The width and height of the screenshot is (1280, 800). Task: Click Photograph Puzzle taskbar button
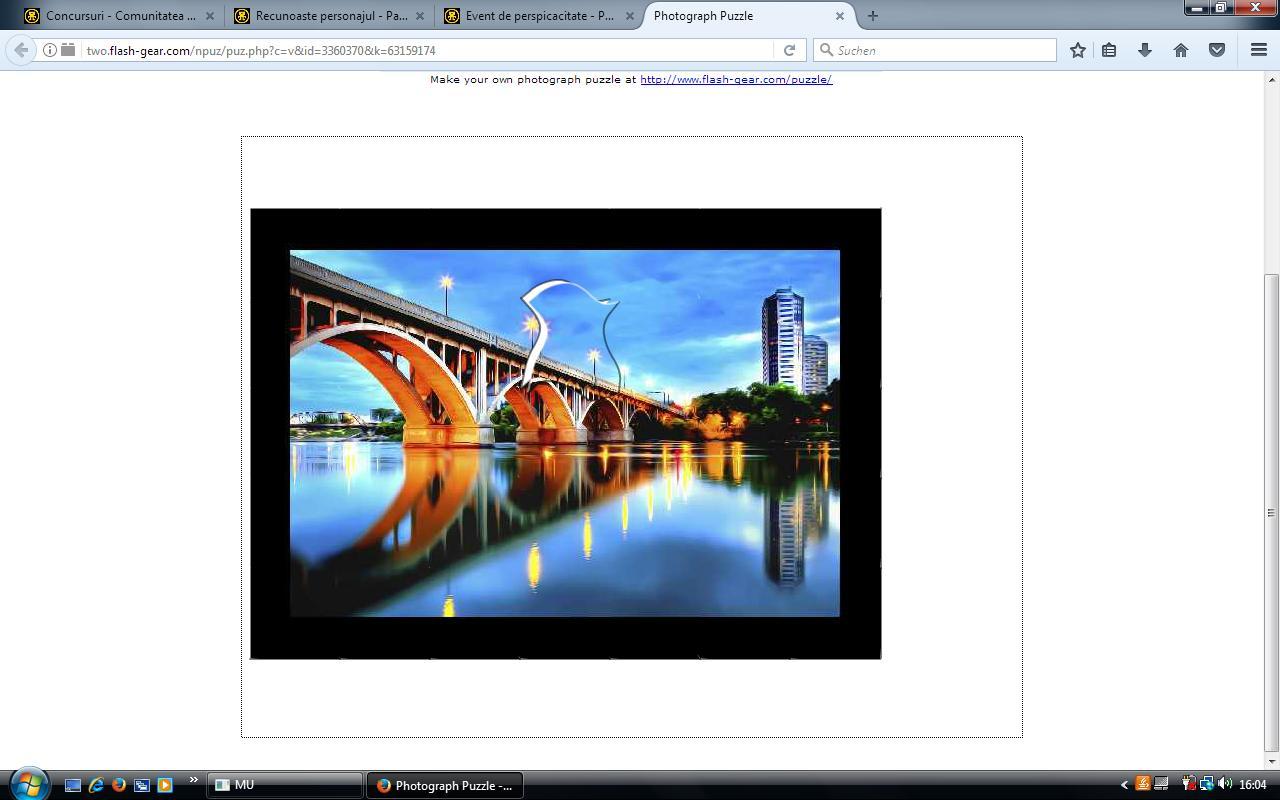445,785
